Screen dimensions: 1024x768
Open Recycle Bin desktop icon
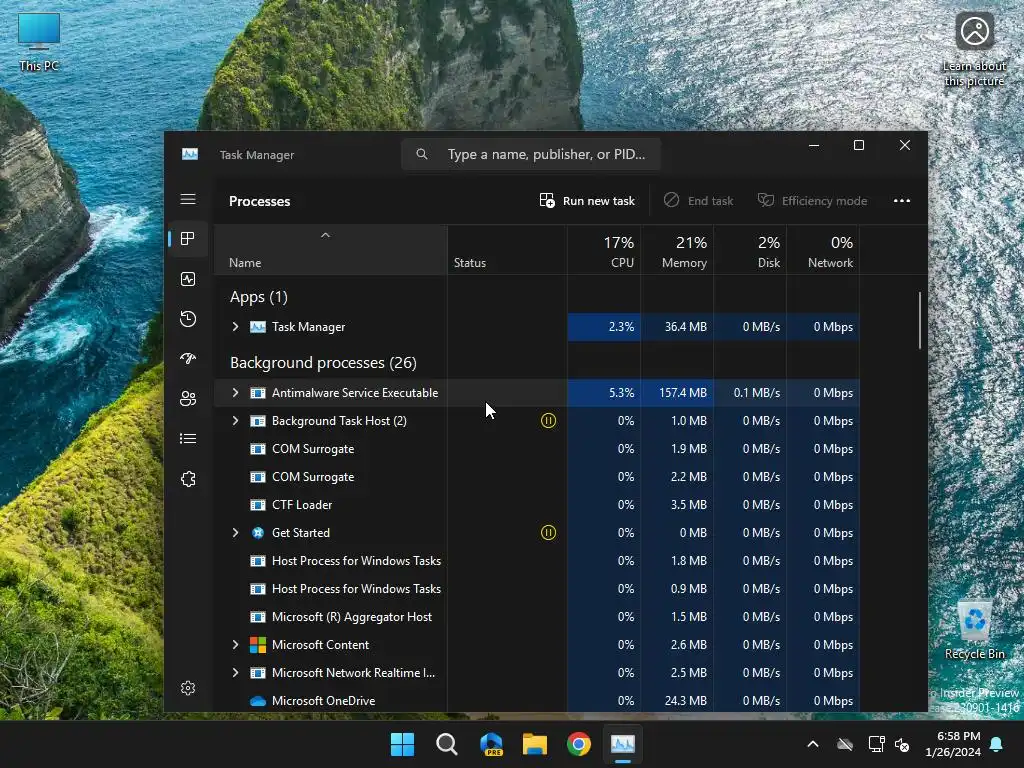coord(975,630)
